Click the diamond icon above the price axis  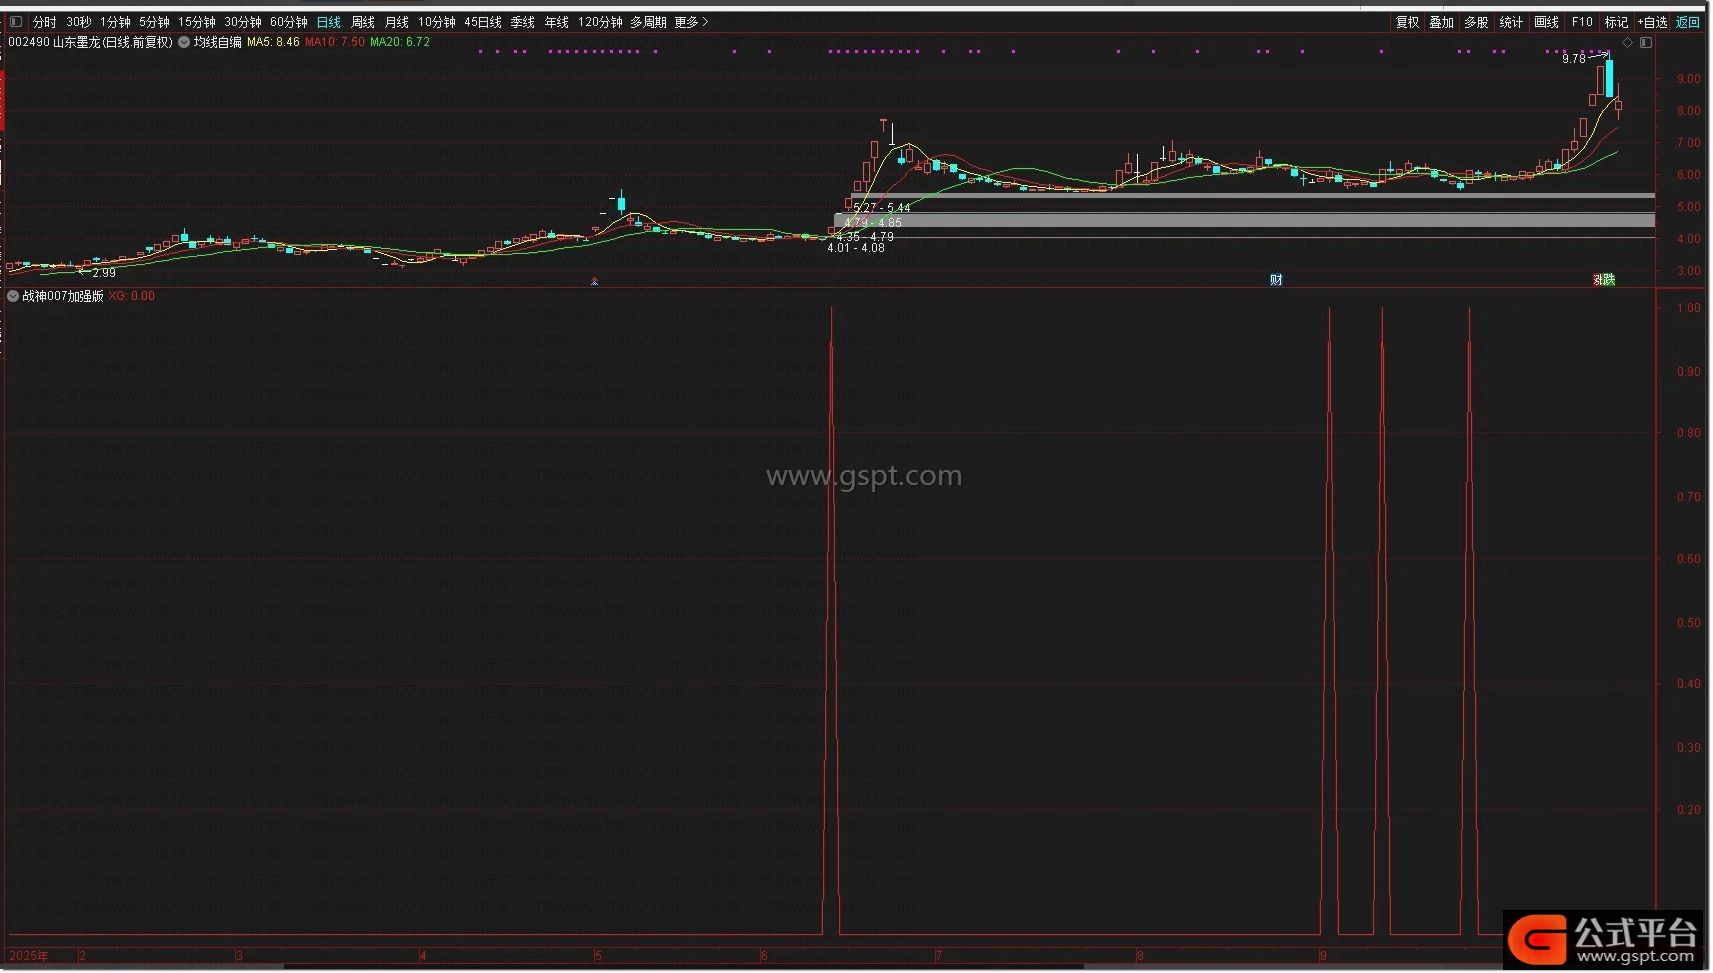pyautogui.click(x=1627, y=43)
